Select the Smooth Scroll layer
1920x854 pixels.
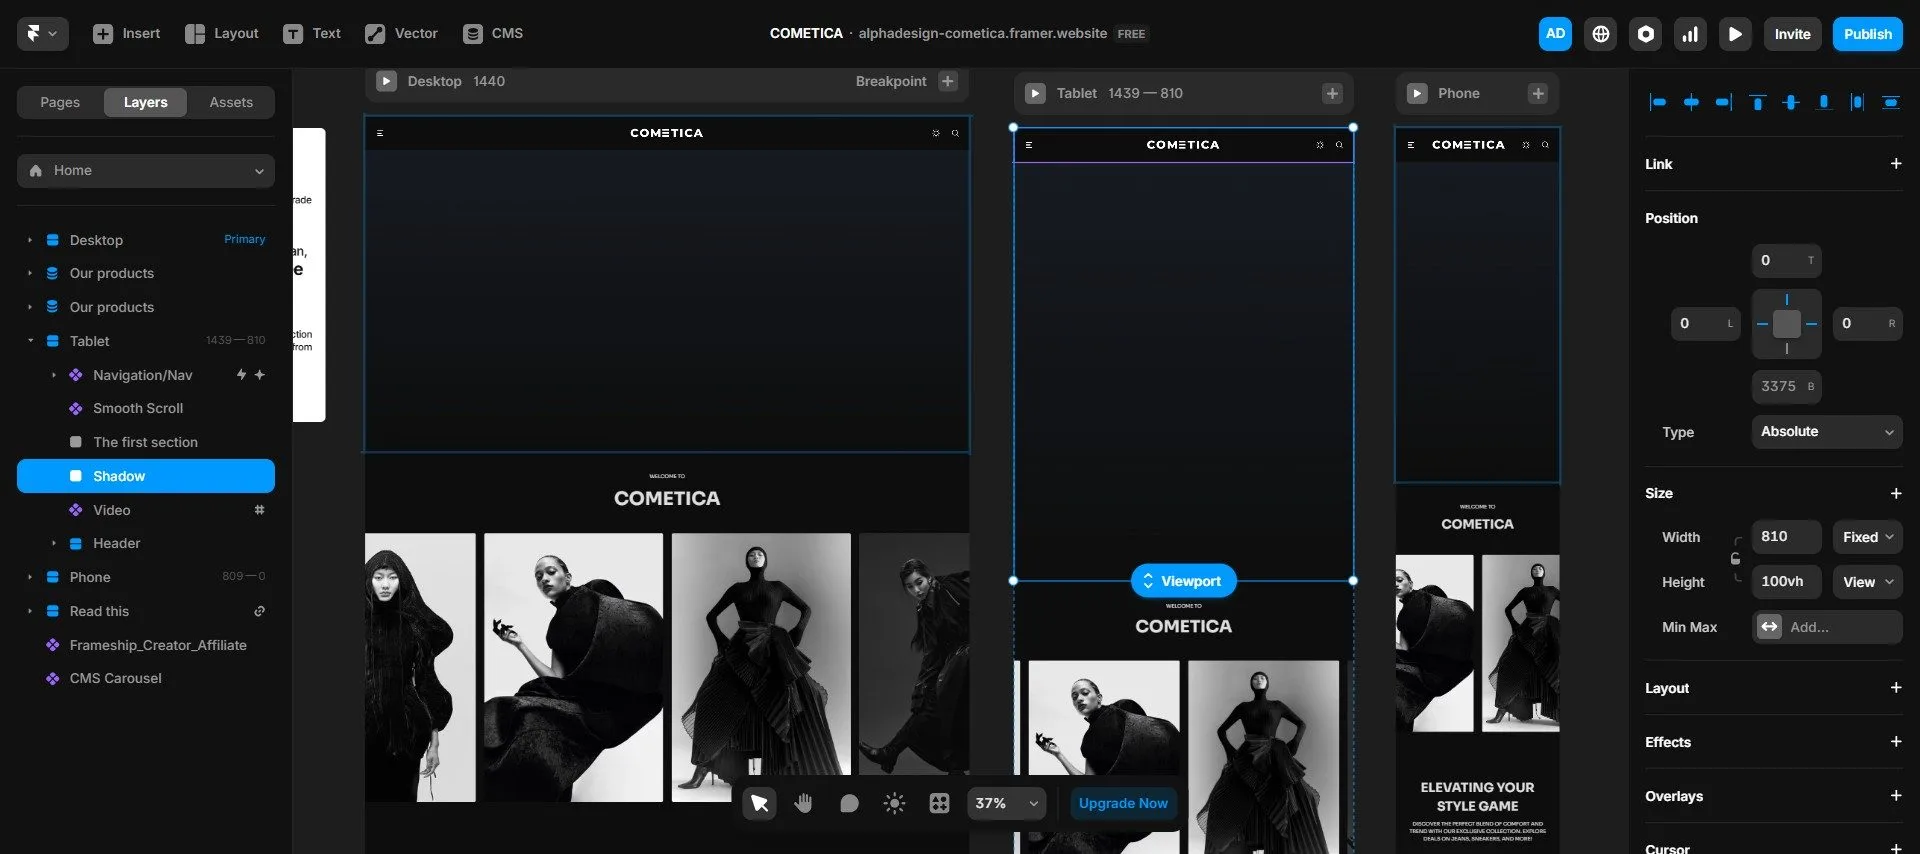pyautogui.click(x=146, y=408)
